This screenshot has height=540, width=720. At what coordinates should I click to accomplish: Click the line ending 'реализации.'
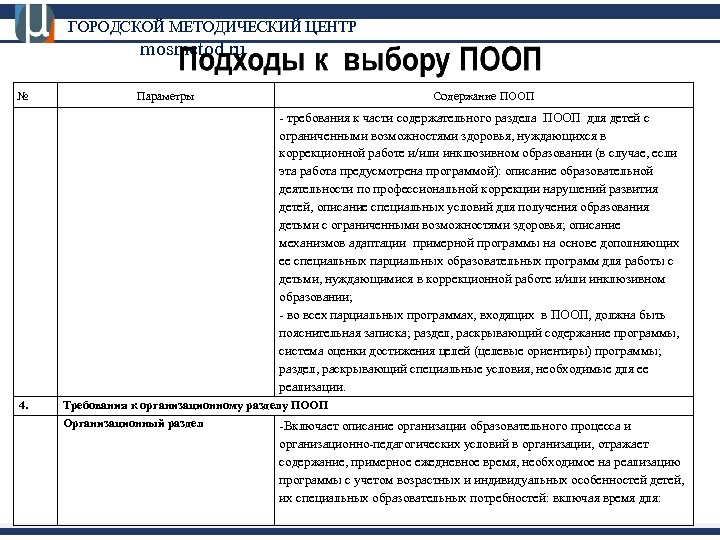(312, 387)
